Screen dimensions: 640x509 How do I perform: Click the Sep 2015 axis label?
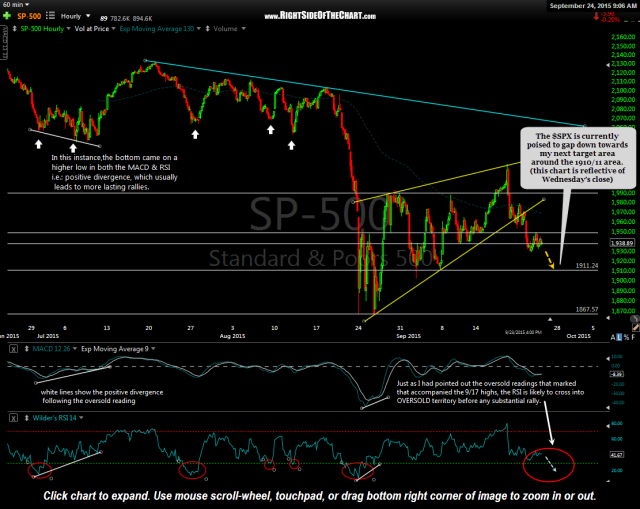[408, 336]
